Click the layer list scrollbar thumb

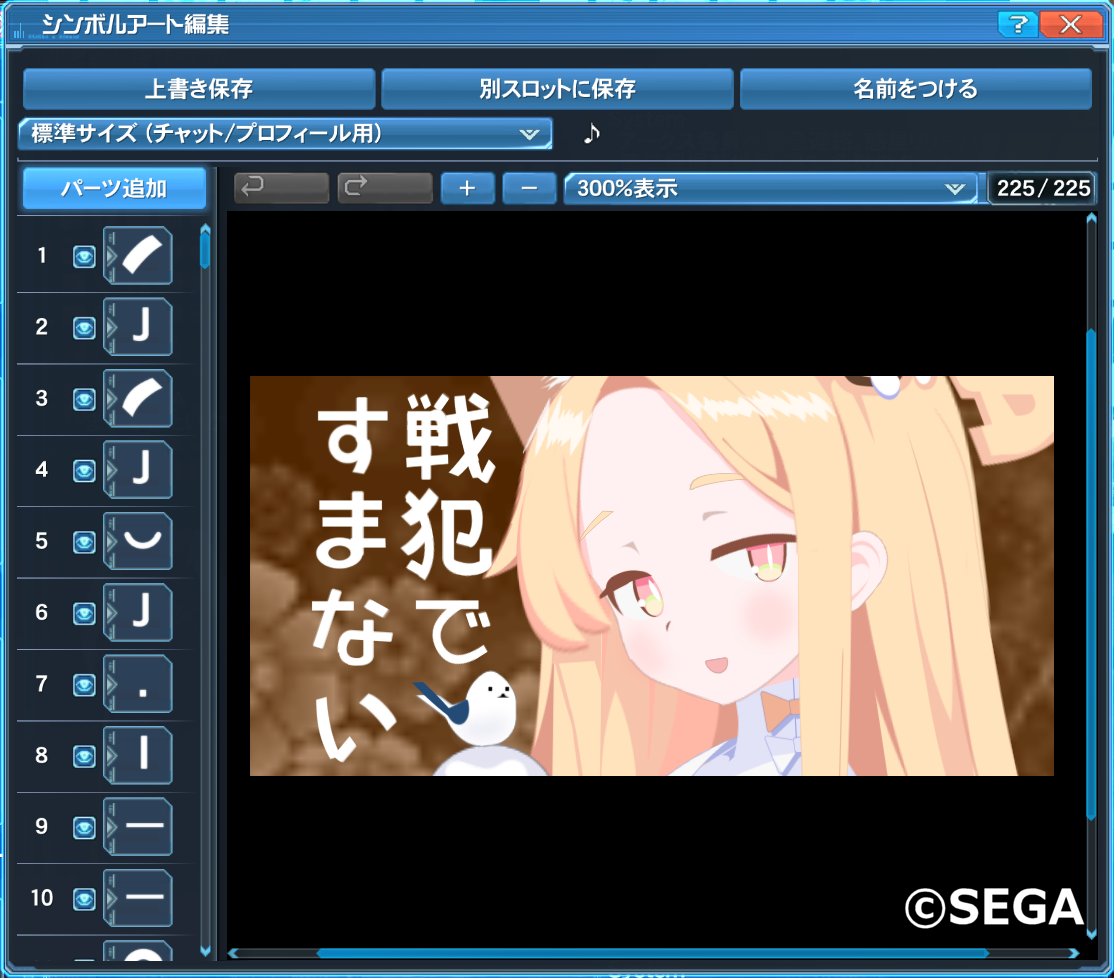tap(205, 251)
